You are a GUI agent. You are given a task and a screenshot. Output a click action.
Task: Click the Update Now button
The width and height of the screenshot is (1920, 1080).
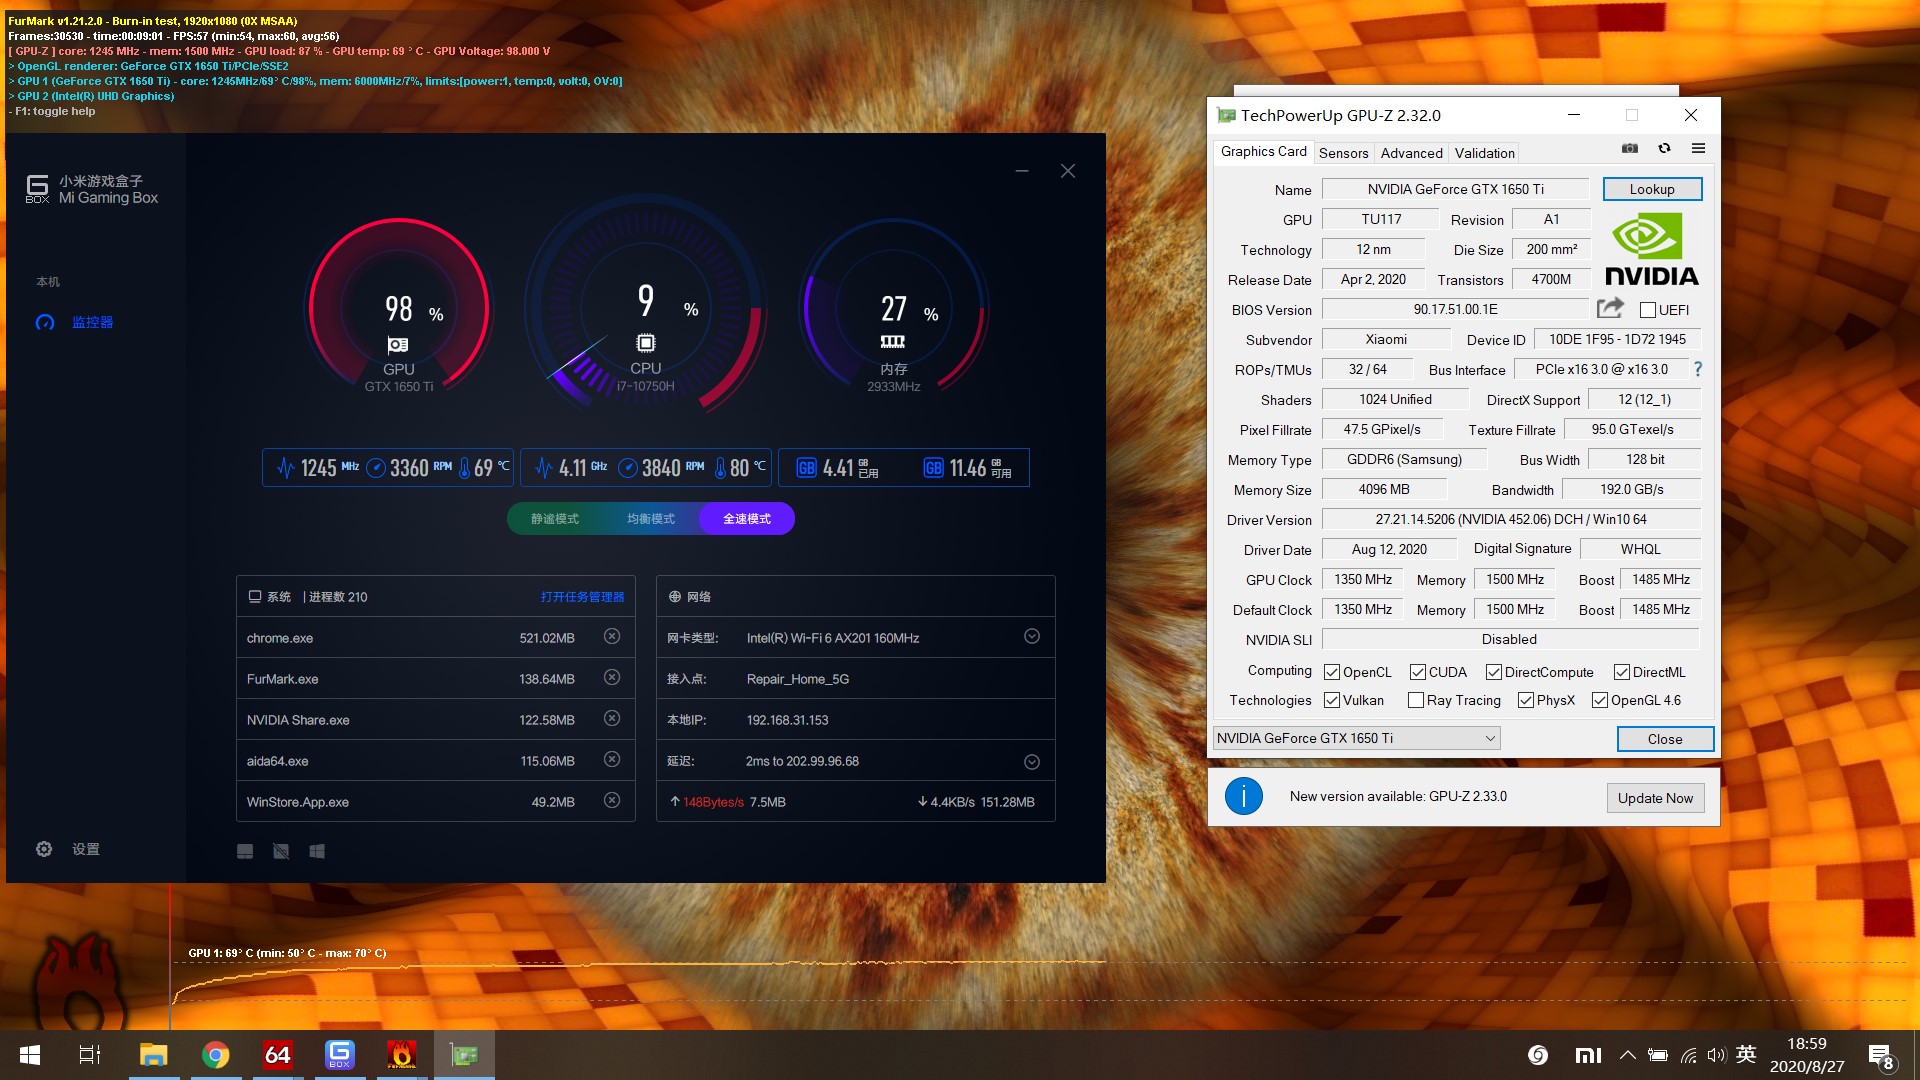1655,798
